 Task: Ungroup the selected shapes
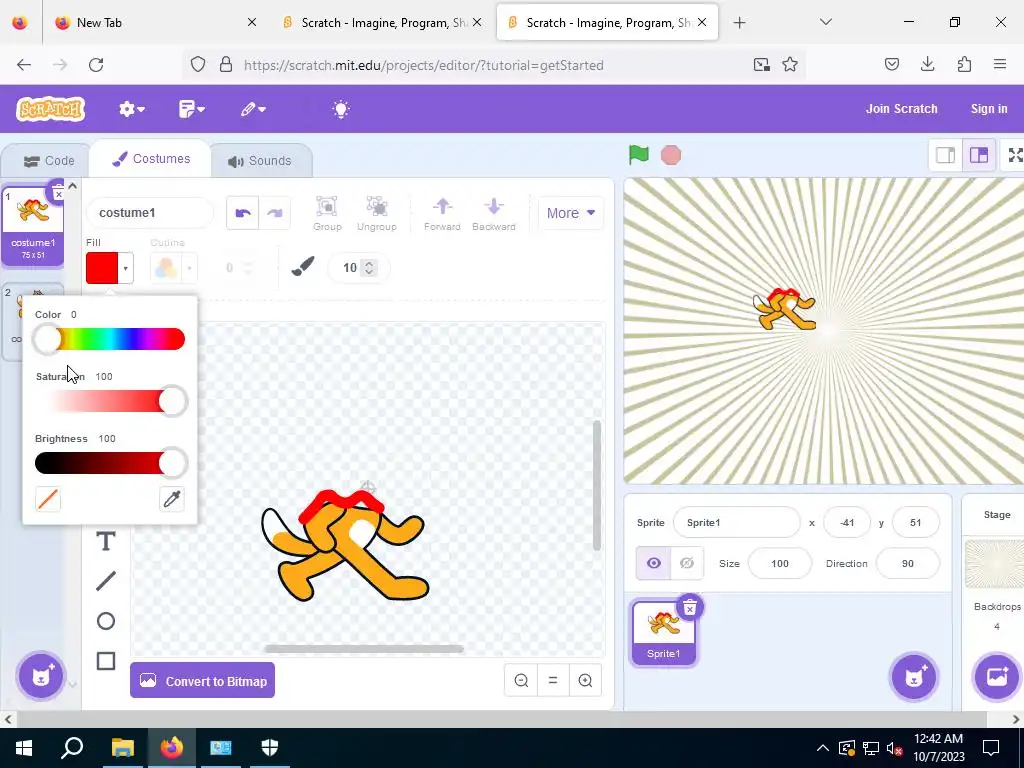[x=377, y=214]
